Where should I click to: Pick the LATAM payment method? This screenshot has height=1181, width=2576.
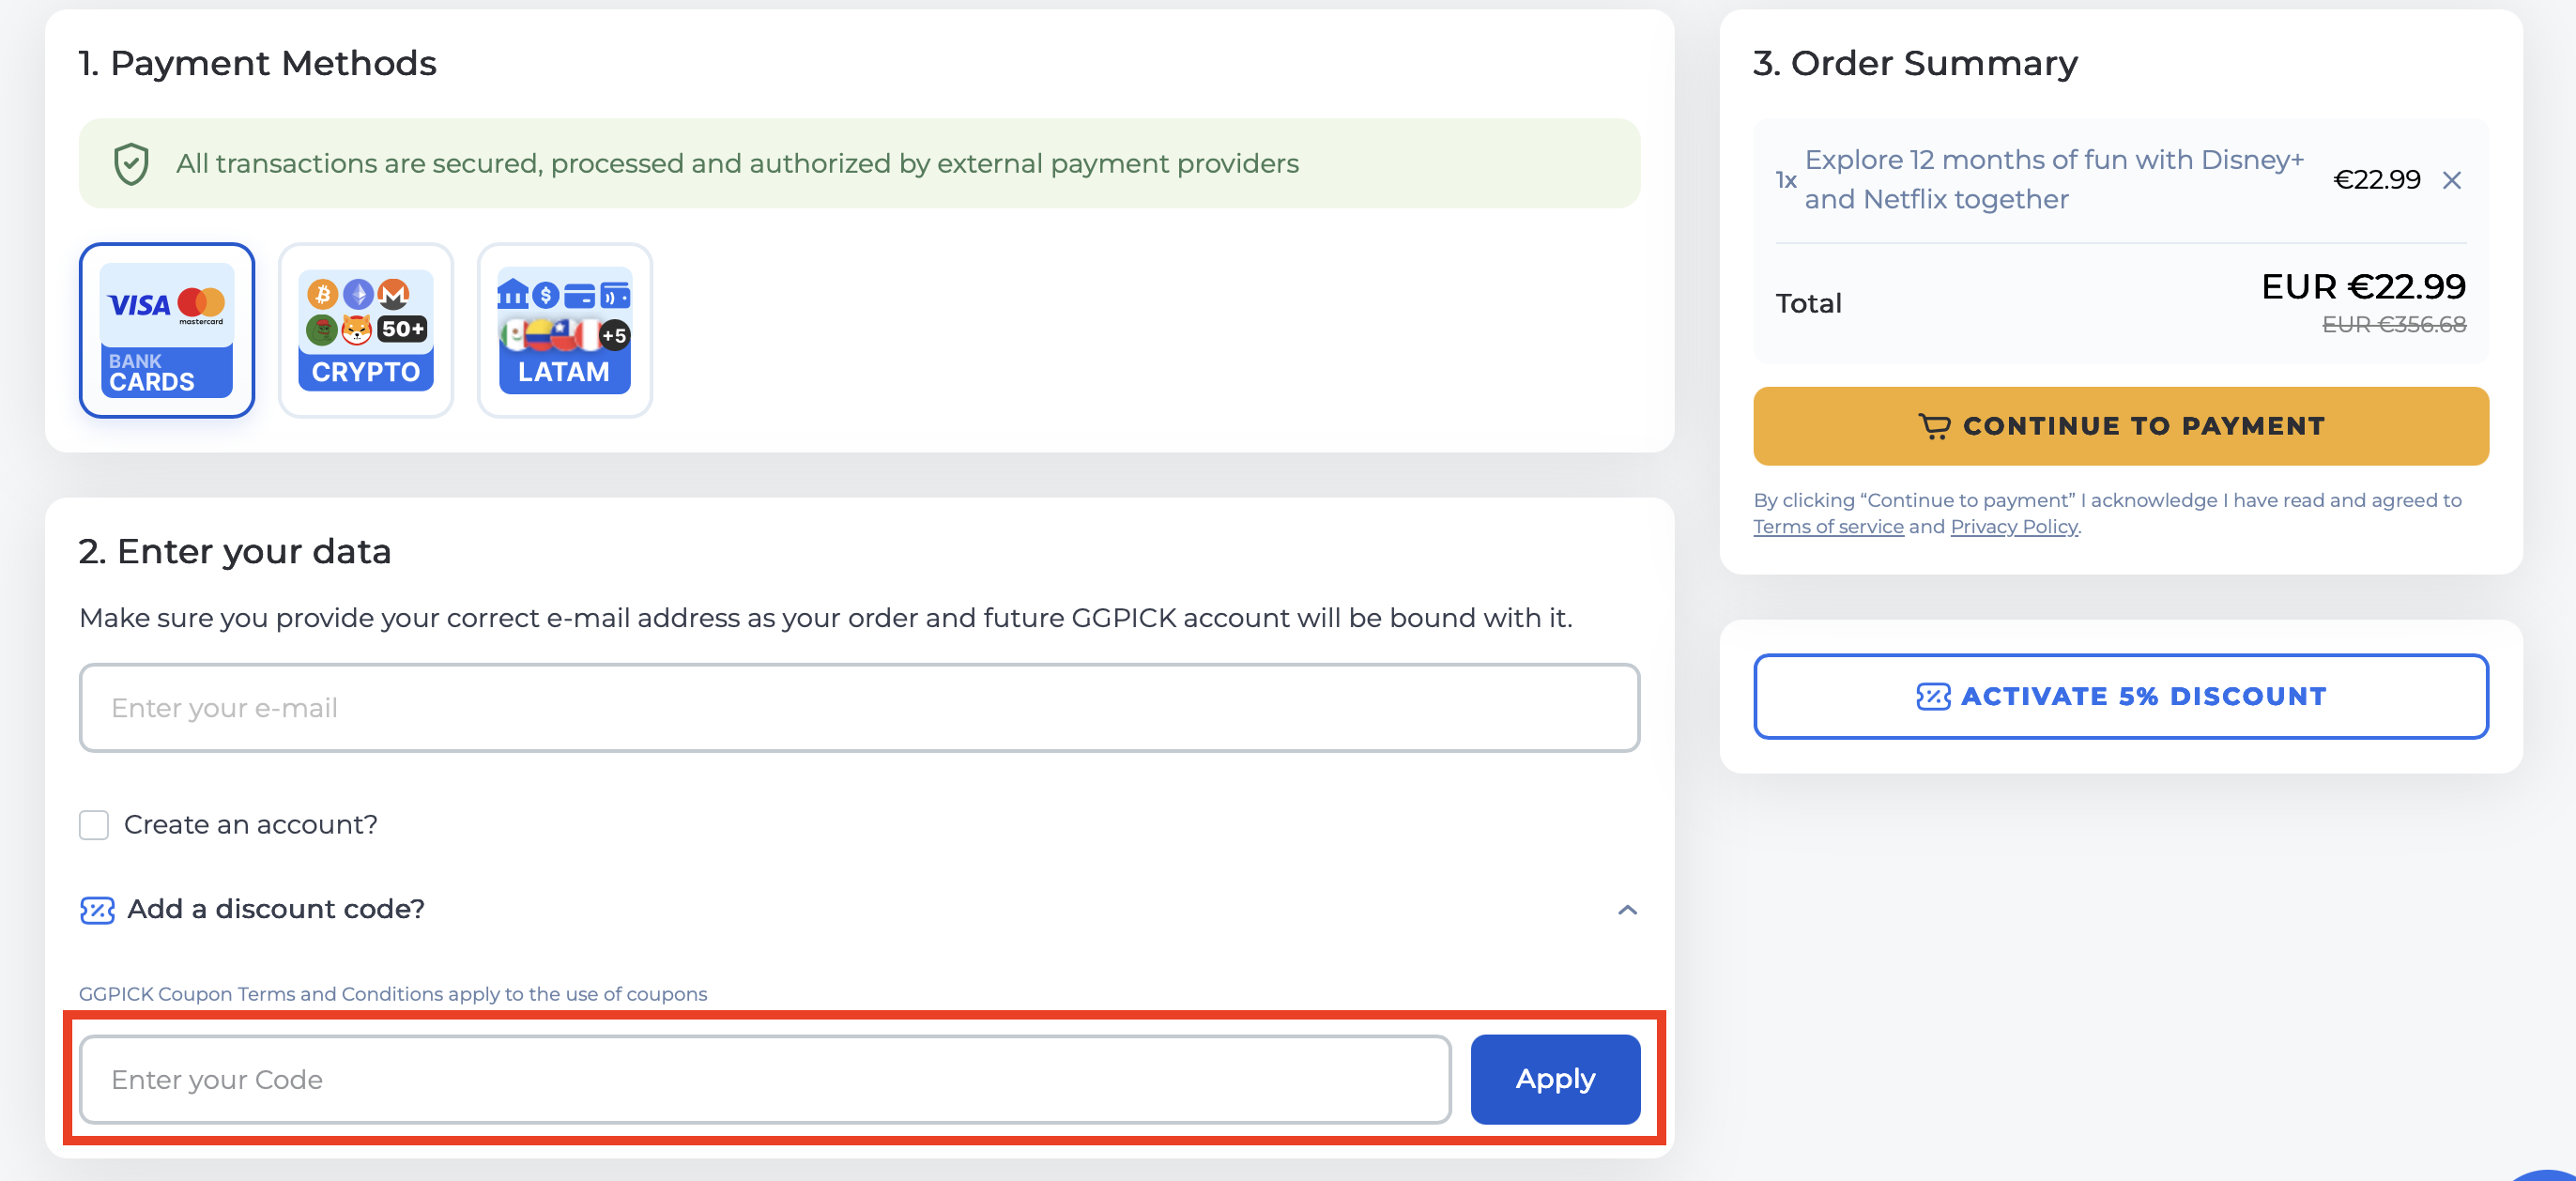[564, 330]
